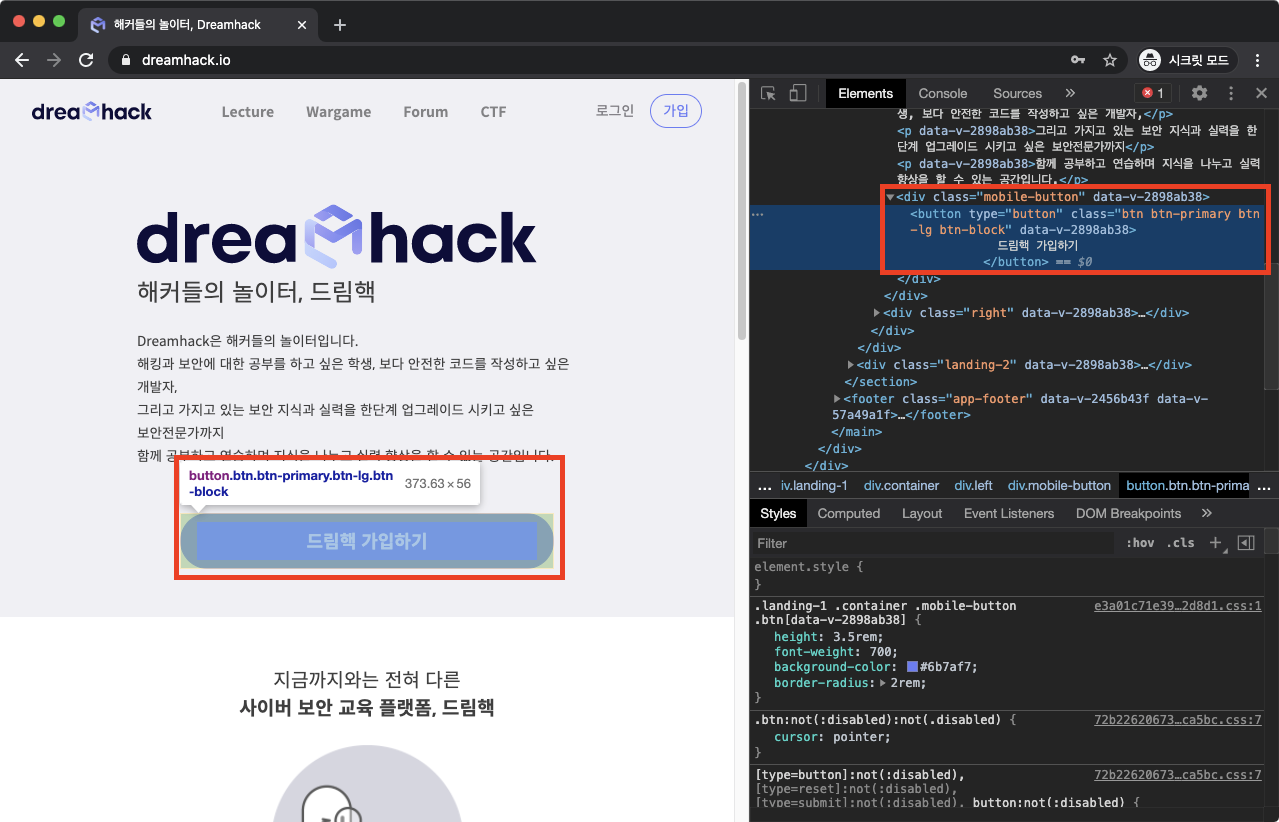Expand the div class "landing-2" node
Image resolution: width=1279 pixels, height=822 pixels.
coord(851,365)
